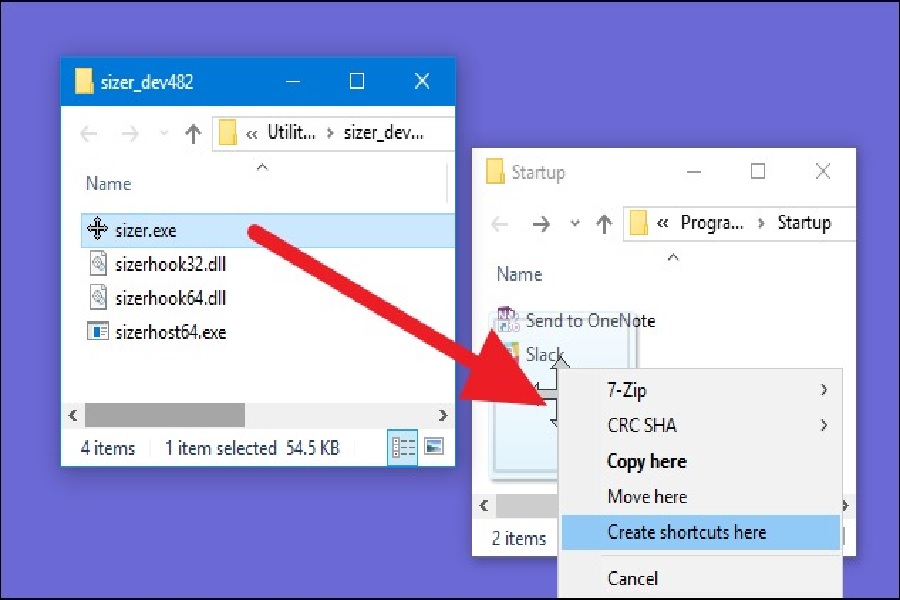
Task: Click the horizontal scrollbar in sizer_dev482
Action: point(165,415)
